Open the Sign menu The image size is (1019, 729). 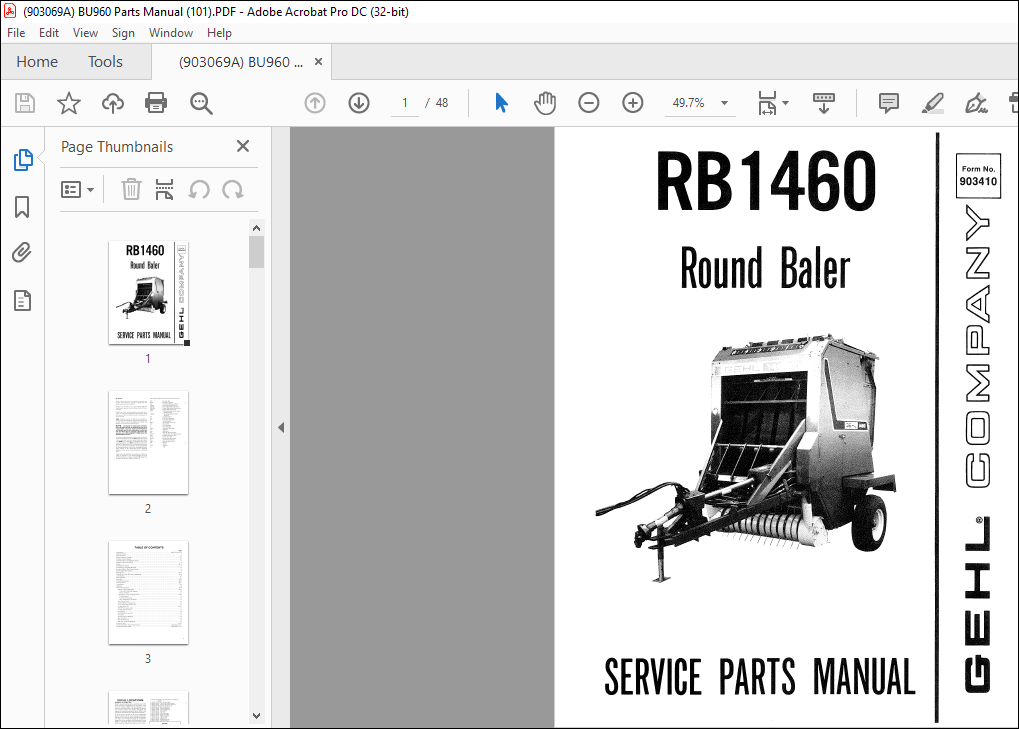click(x=123, y=33)
